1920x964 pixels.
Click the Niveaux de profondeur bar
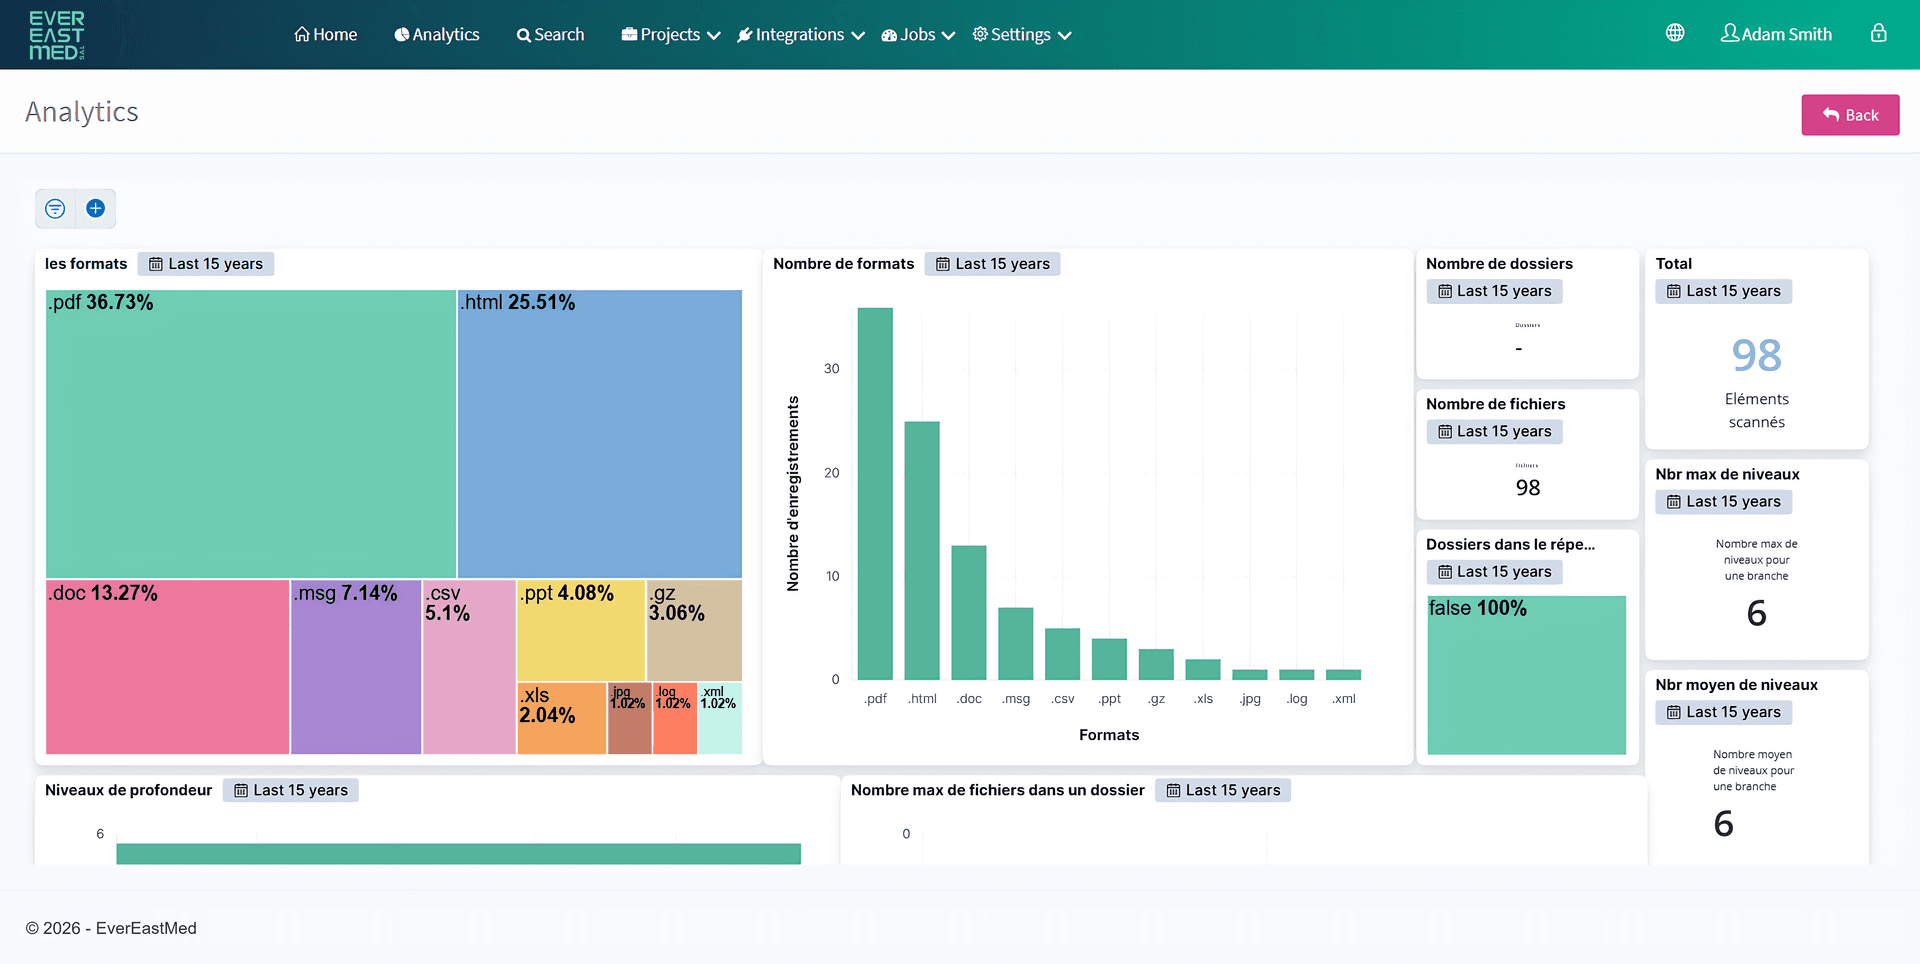459,854
